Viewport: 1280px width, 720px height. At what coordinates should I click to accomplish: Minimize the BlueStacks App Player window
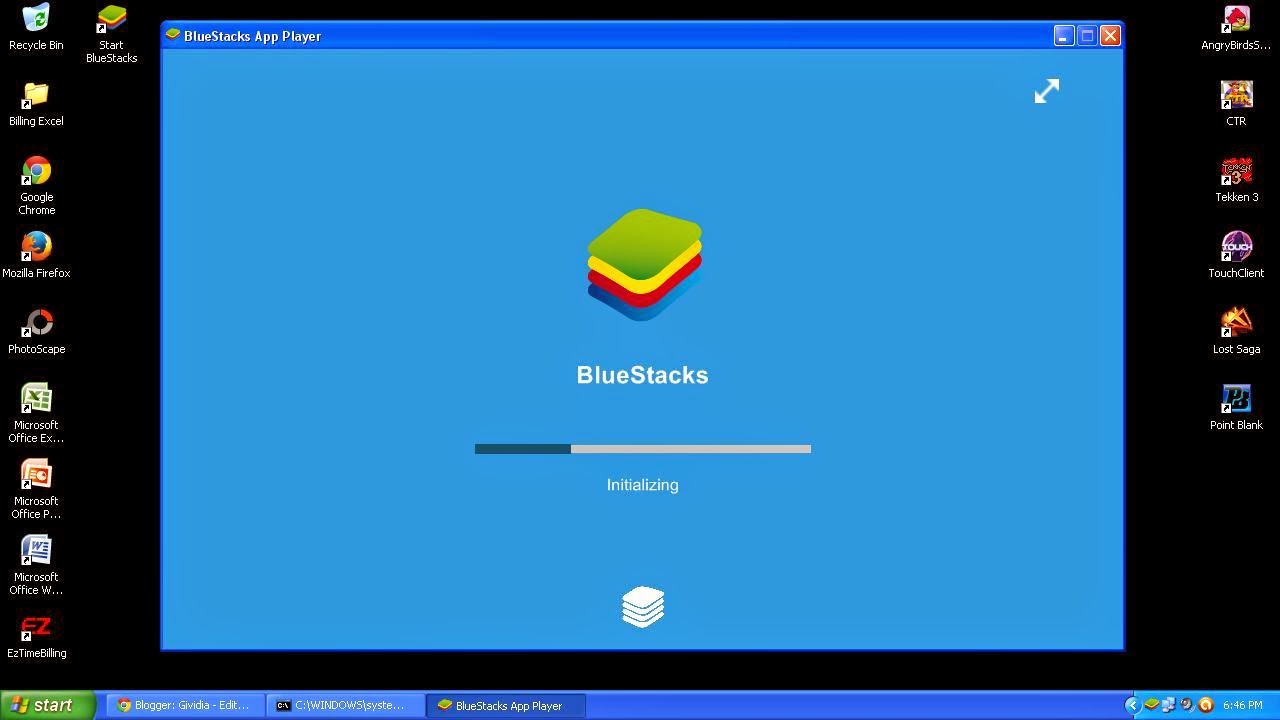[x=1064, y=35]
